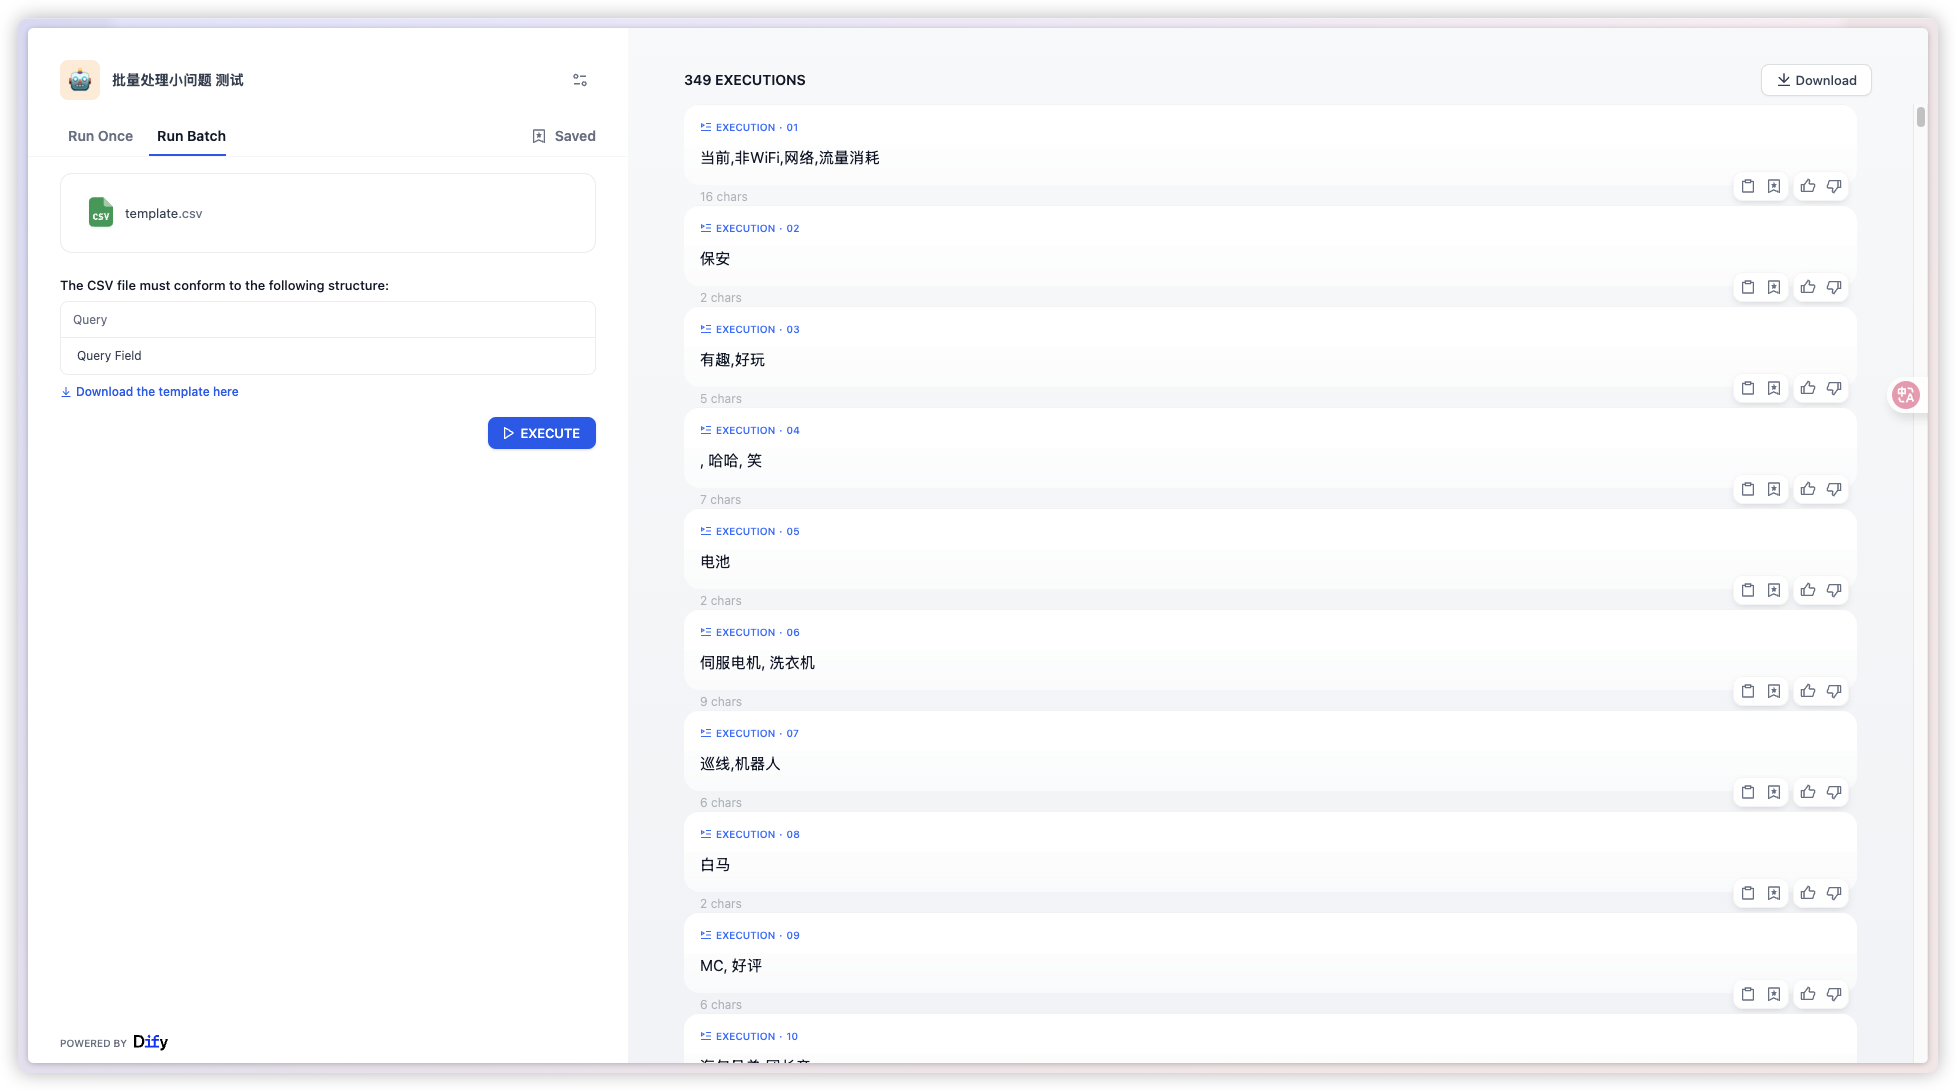The width and height of the screenshot is (1956, 1091).
Task: Open the Saved results view
Action: (x=564, y=136)
